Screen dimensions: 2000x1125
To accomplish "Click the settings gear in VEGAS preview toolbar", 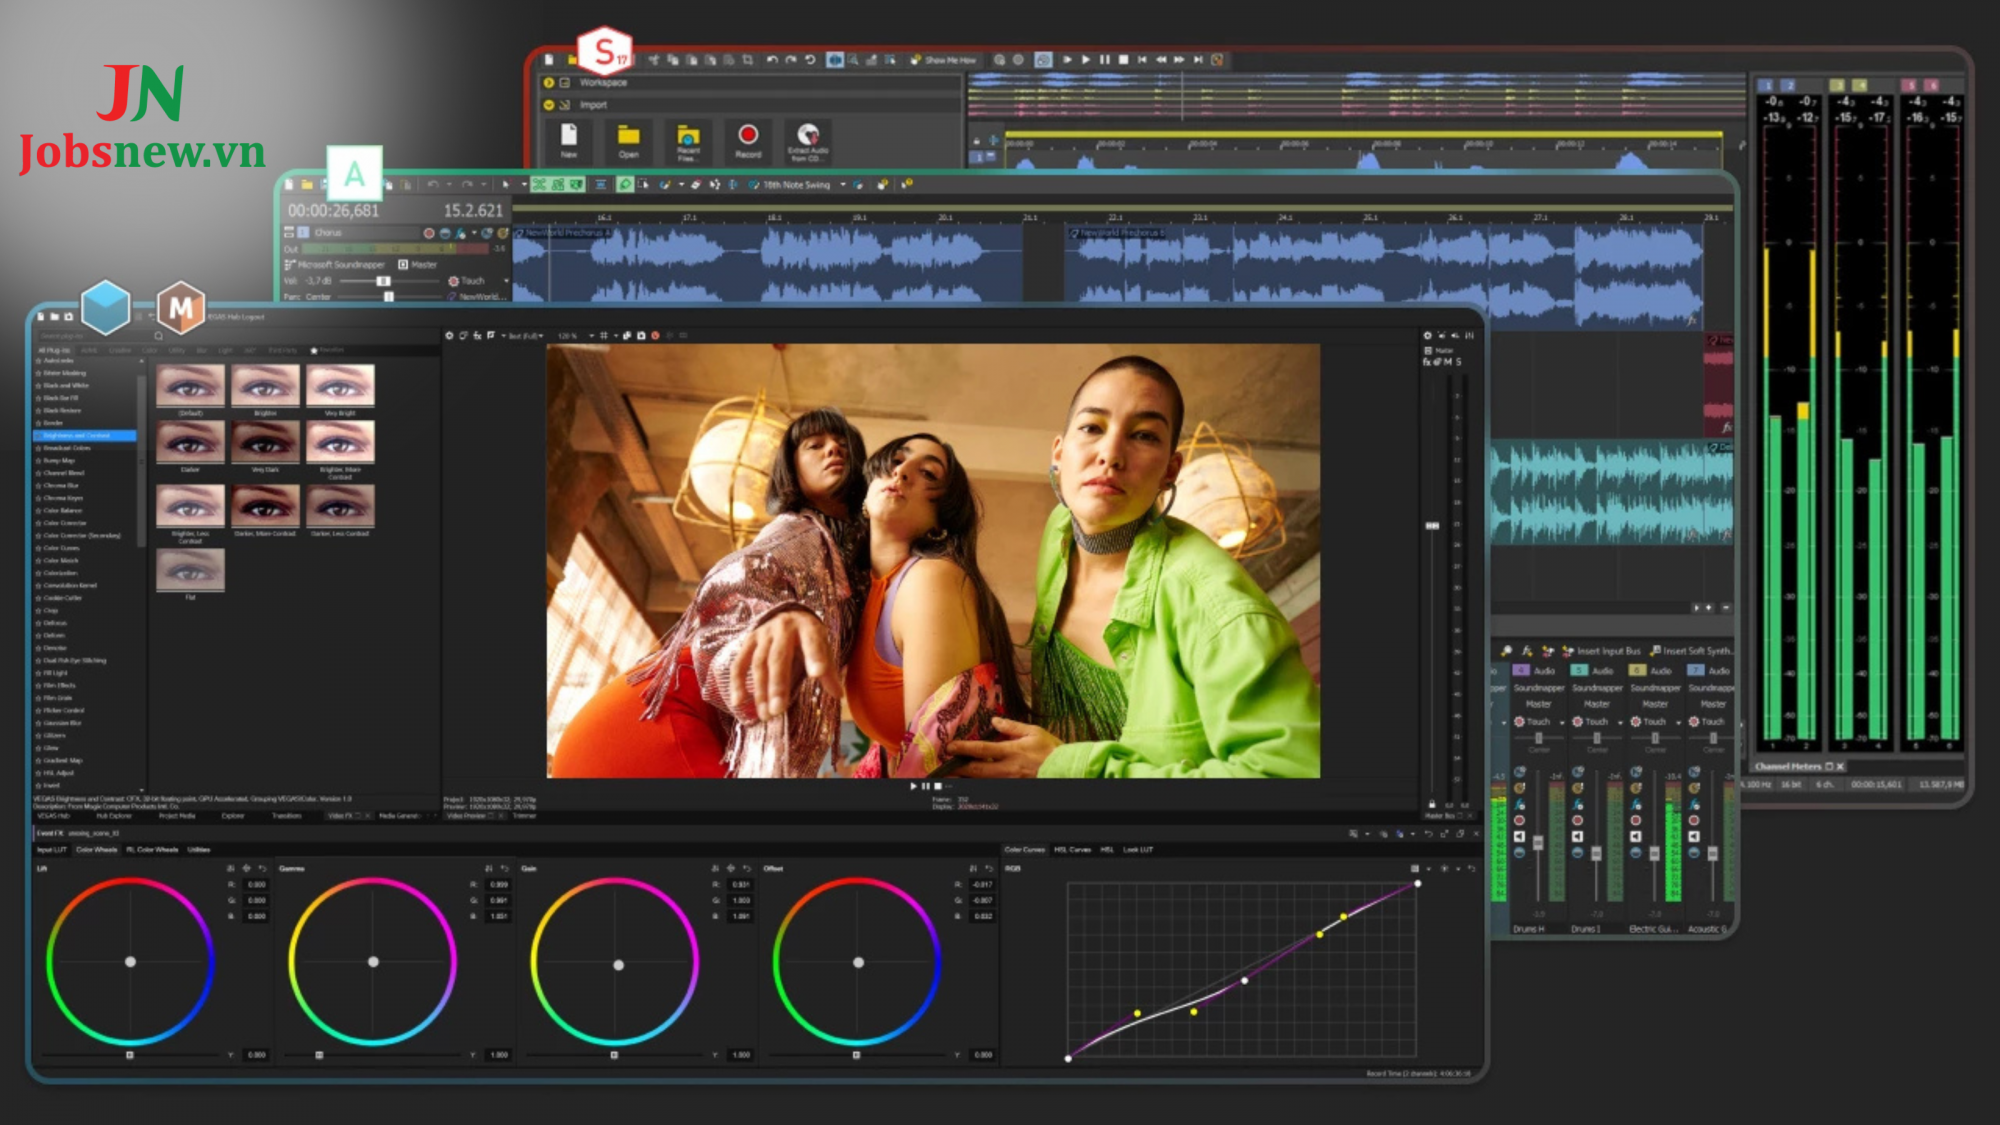I will (x=449, y=336).
